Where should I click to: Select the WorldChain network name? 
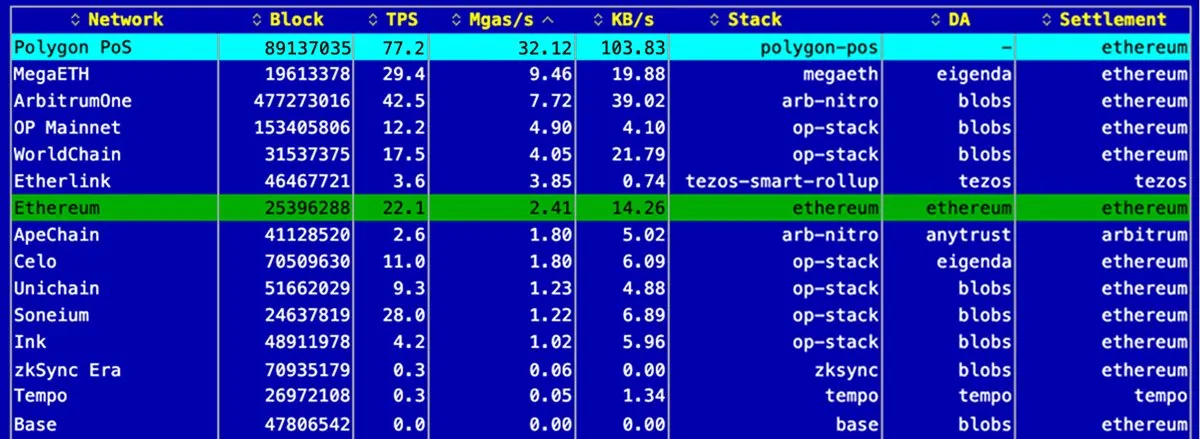pyautogui.click(x=67, y=154)
